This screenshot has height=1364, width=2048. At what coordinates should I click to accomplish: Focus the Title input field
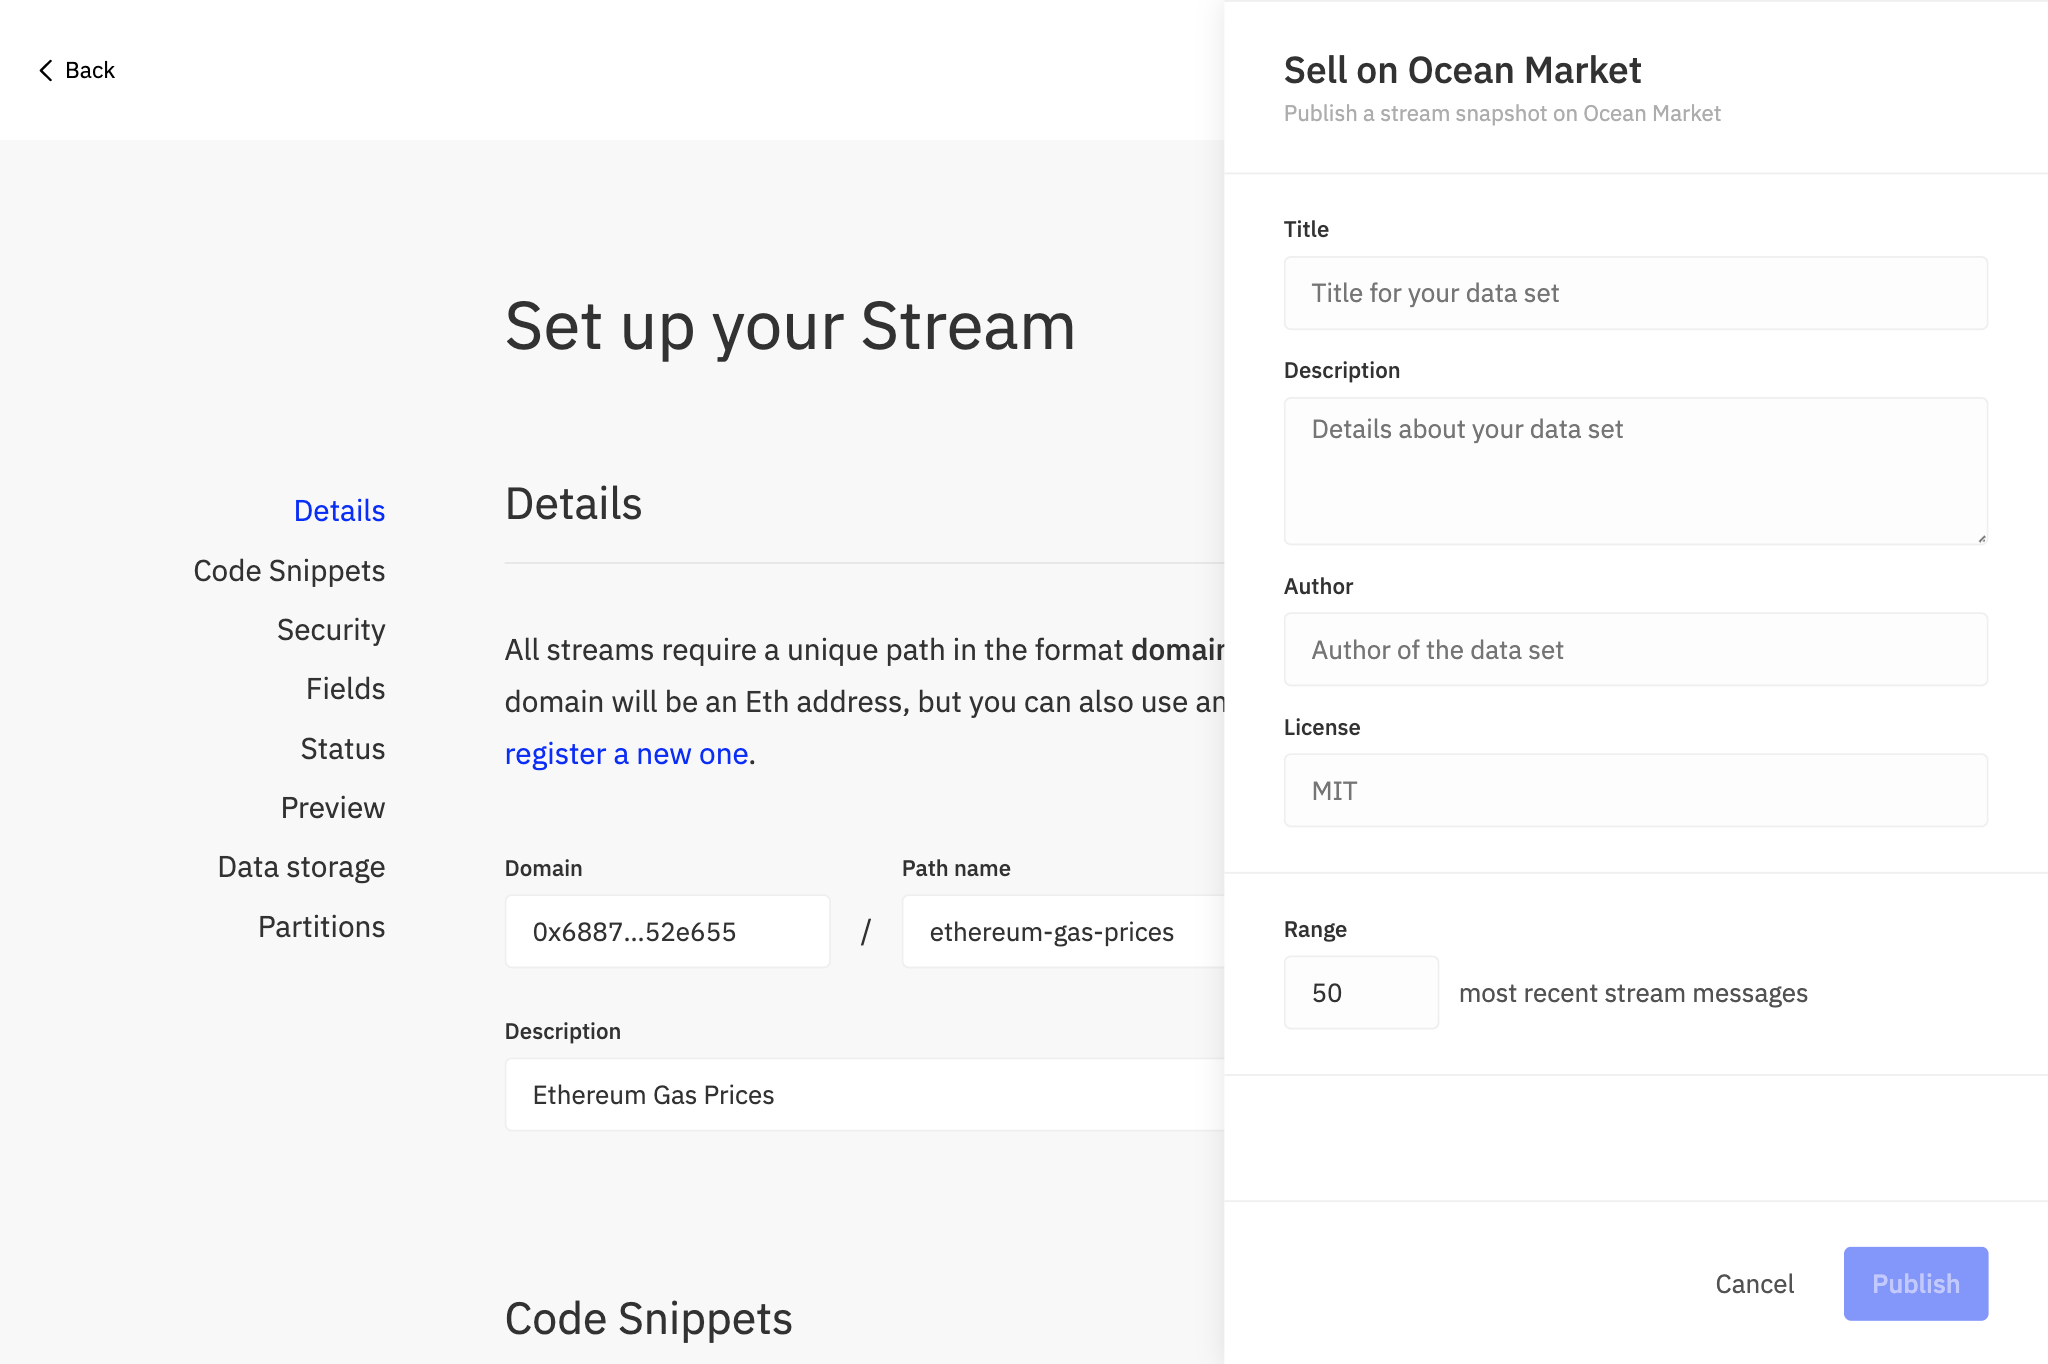coord(1635,293)
